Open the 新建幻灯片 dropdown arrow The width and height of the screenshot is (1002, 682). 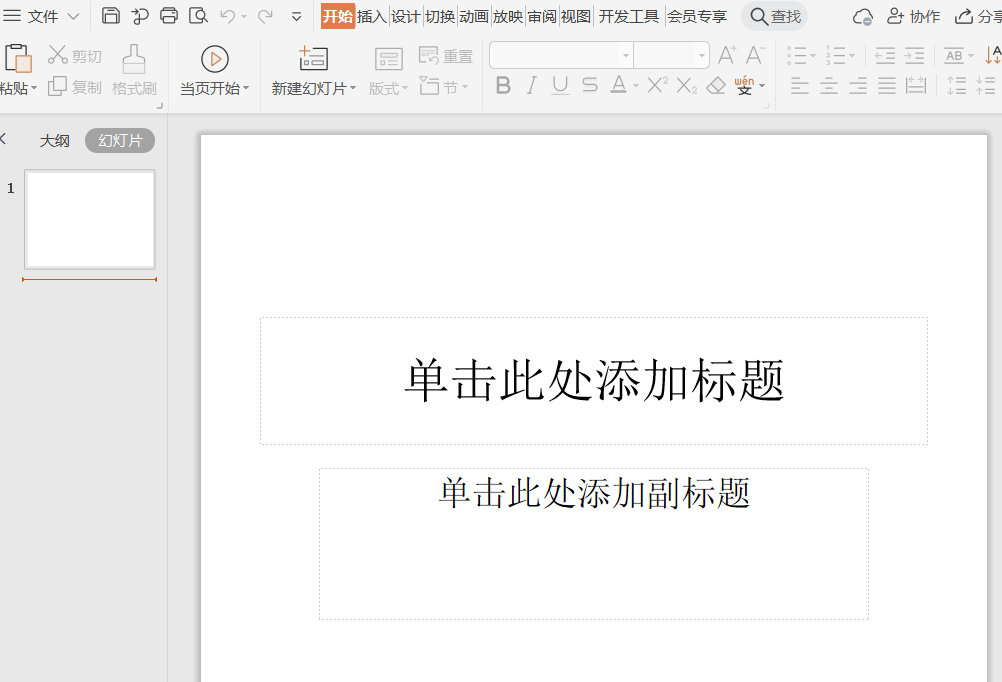pyautogui.click(x=353, y=86)
